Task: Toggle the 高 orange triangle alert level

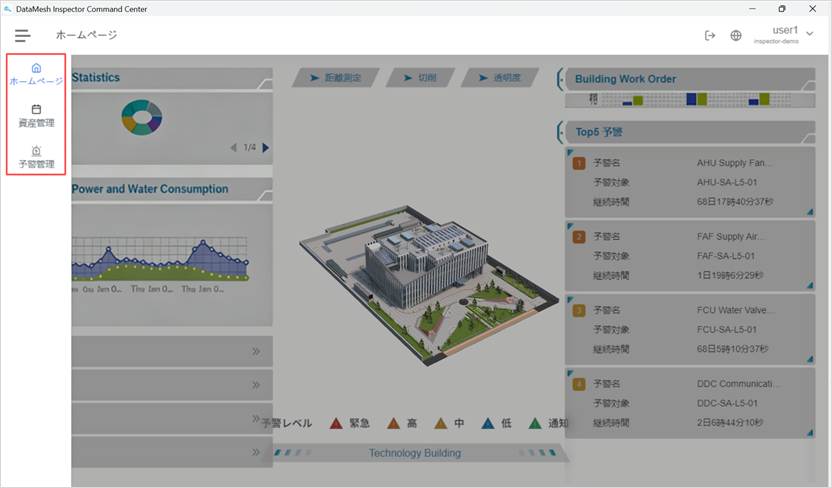Action: click(393, 423)
